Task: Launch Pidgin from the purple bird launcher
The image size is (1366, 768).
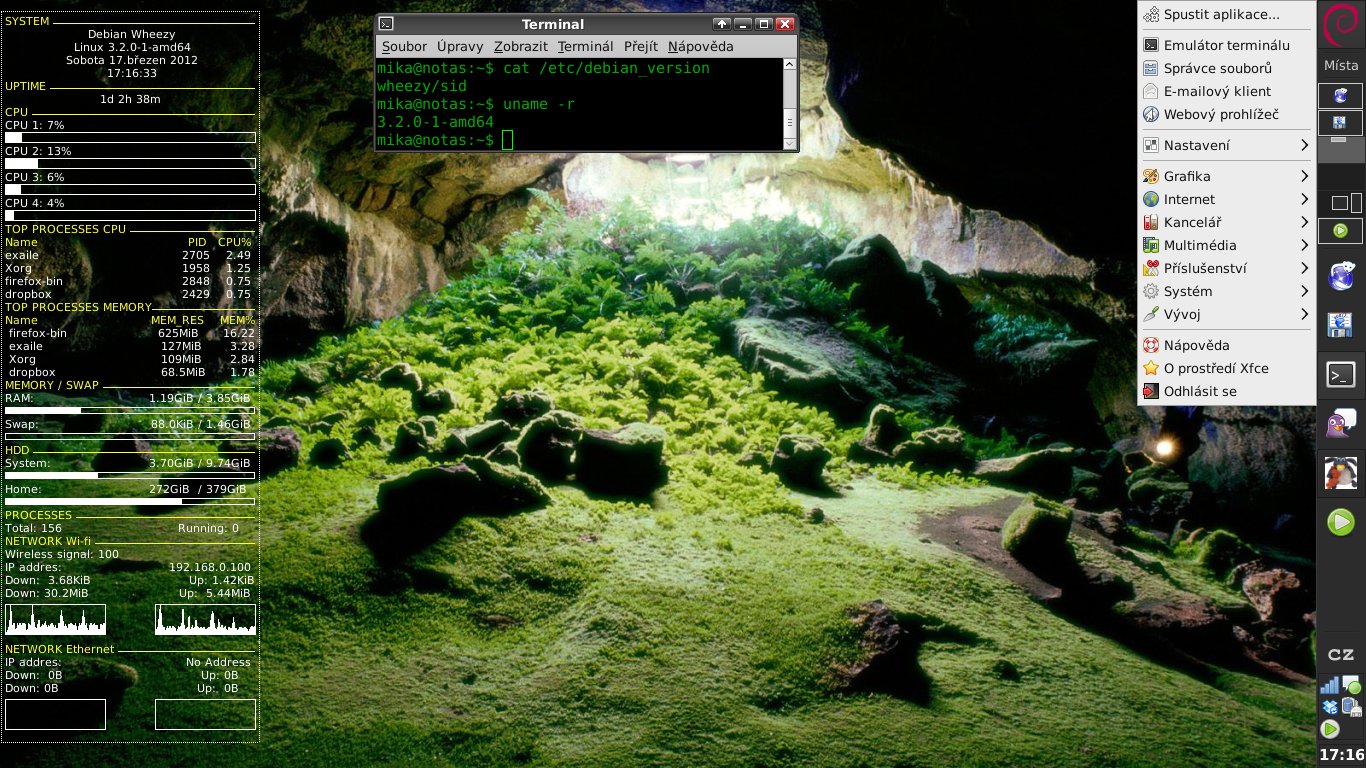Action: pyautogui.click(x=1341, y=424)
